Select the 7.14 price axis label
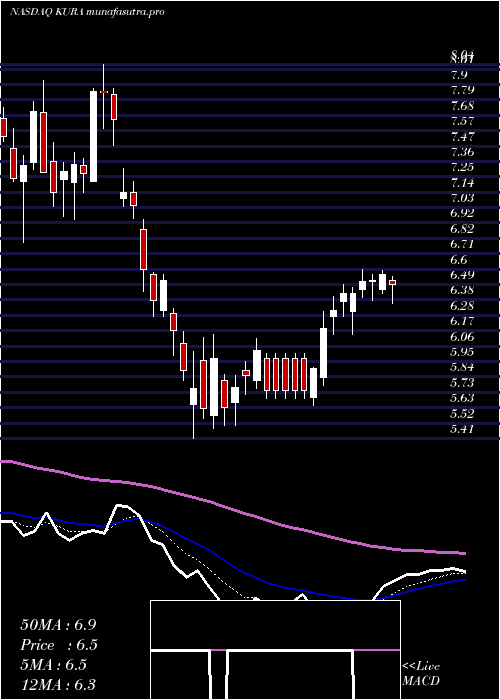 pos(462,183)
